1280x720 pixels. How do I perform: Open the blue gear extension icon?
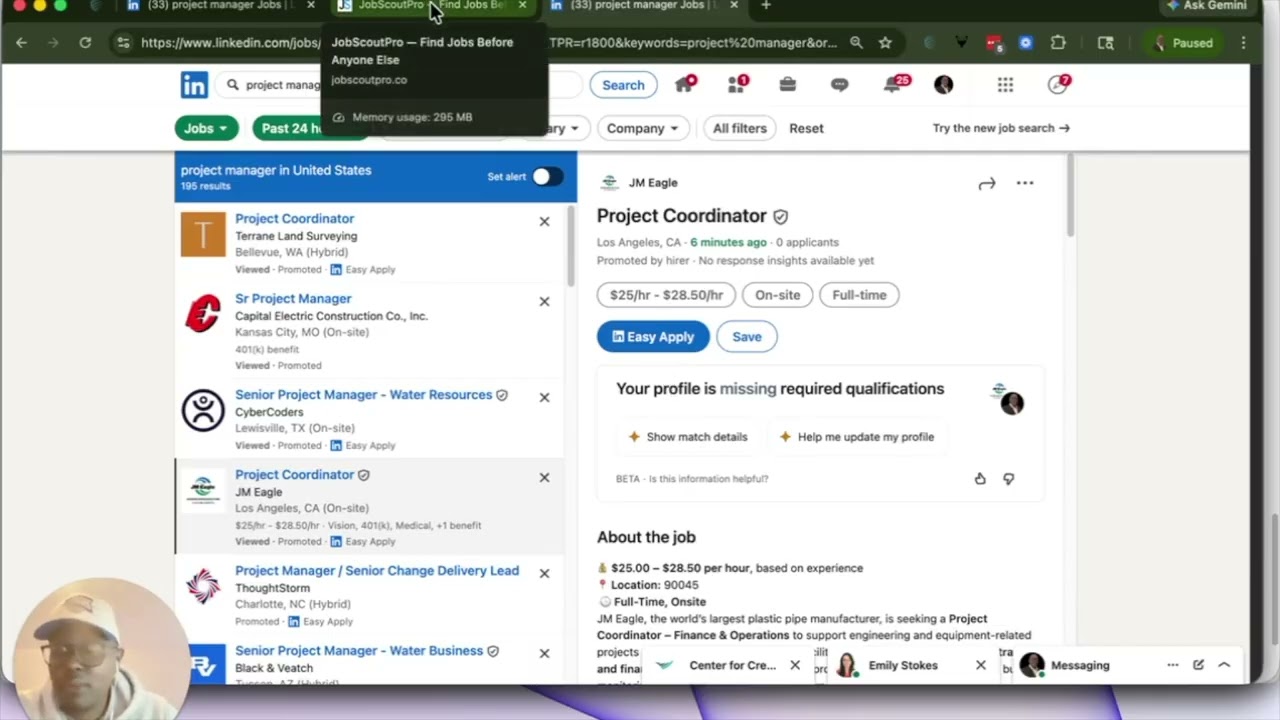point(1025,43)
